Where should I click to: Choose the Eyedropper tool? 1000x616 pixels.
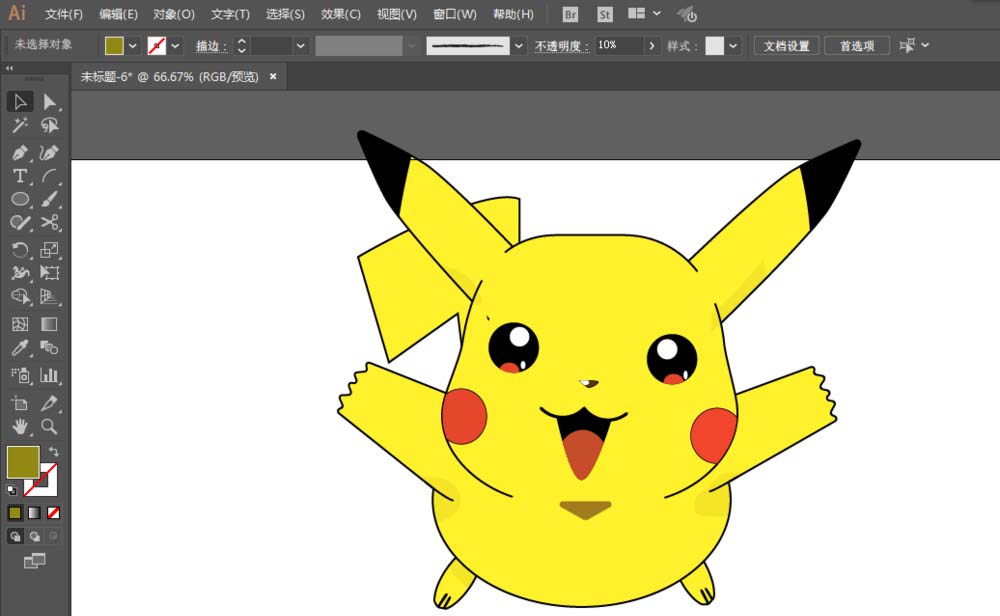pyautogui.click(x=19, y=348)
